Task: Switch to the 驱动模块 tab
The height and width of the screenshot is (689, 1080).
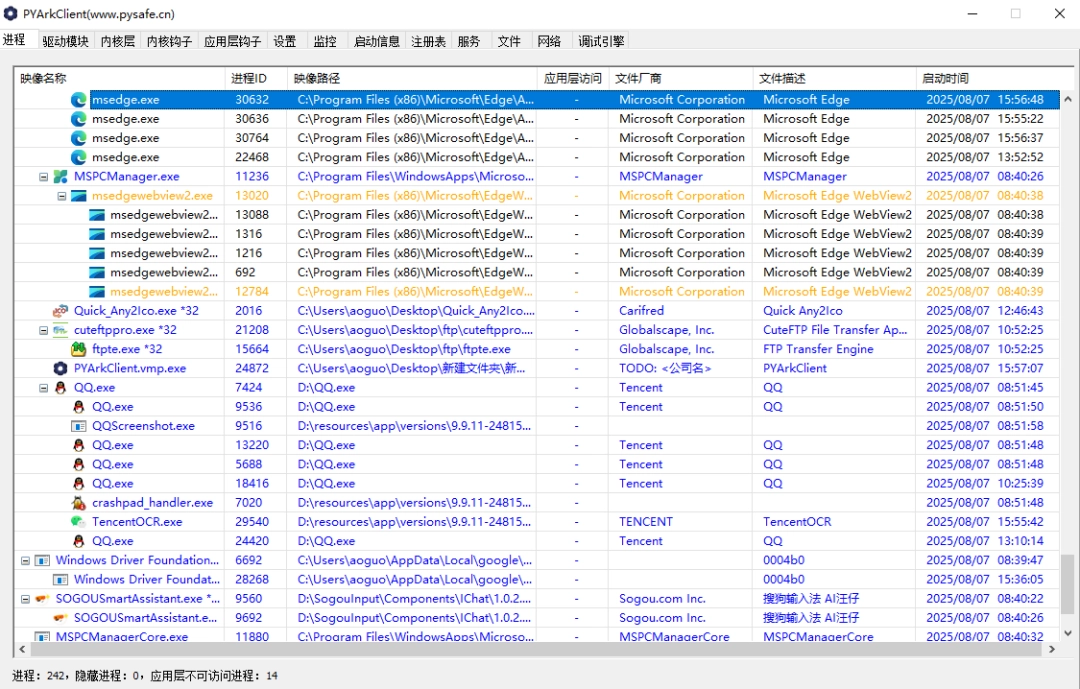Action: coord(65,41)
